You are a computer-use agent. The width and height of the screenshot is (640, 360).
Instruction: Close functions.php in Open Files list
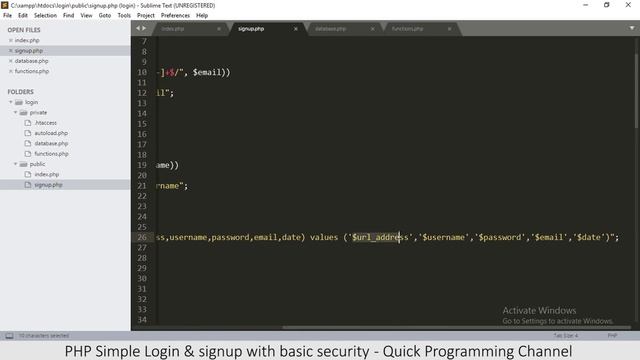tap(11, 71)
